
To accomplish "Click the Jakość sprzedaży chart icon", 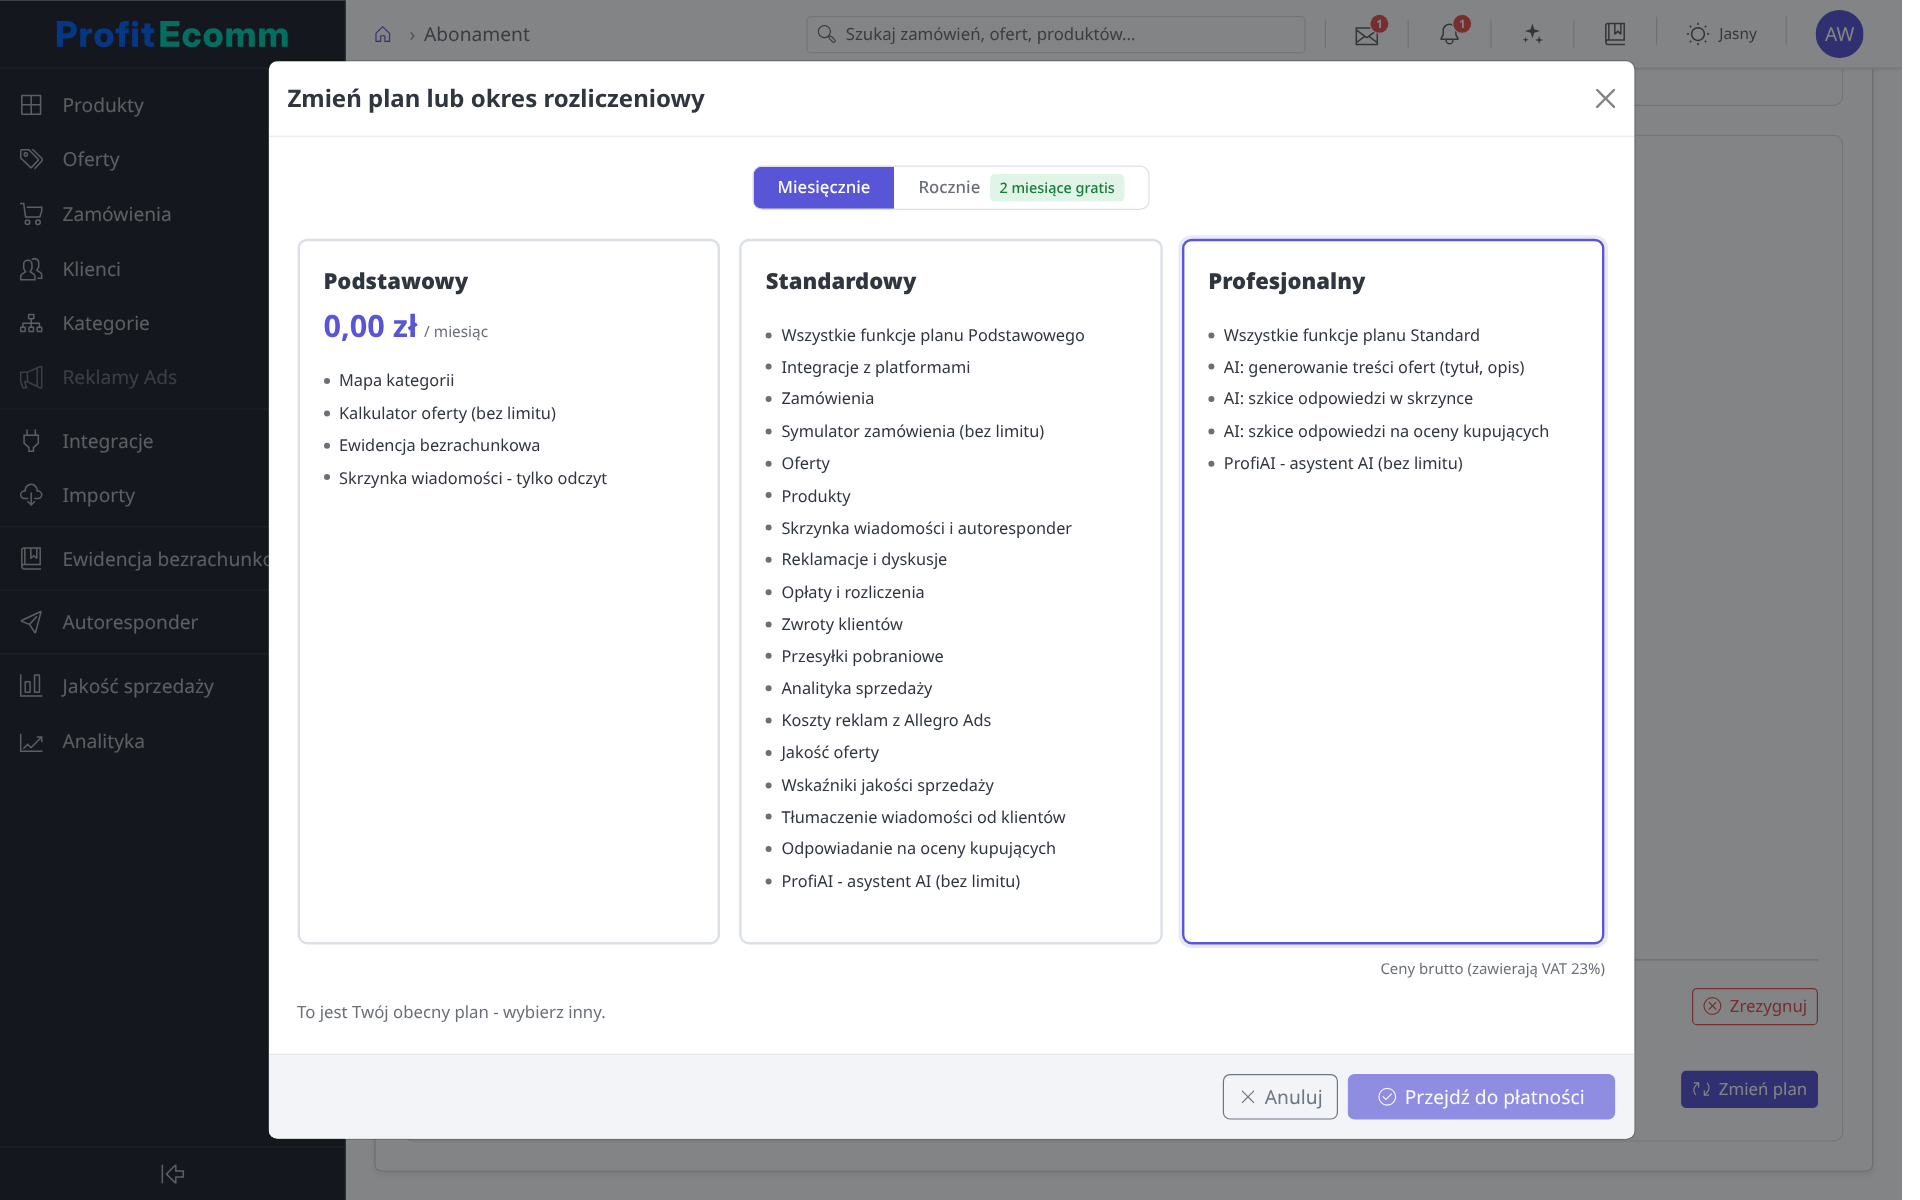I will 31,686.
